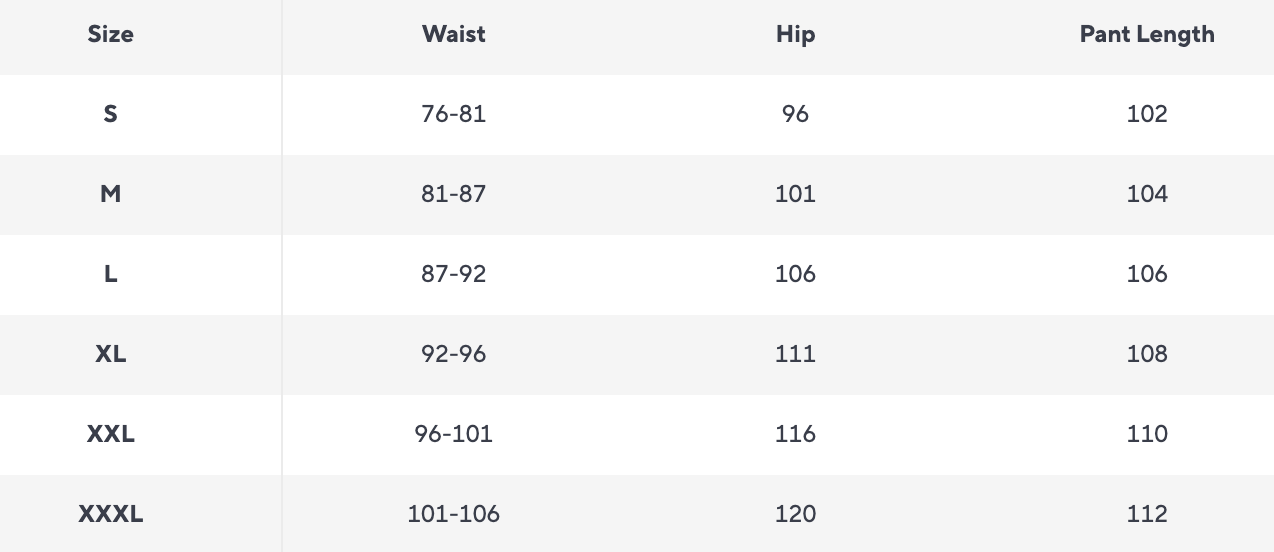Screen dimensions: 1274x552
Task: Click the Waist column header
Action: click(453, 34)
